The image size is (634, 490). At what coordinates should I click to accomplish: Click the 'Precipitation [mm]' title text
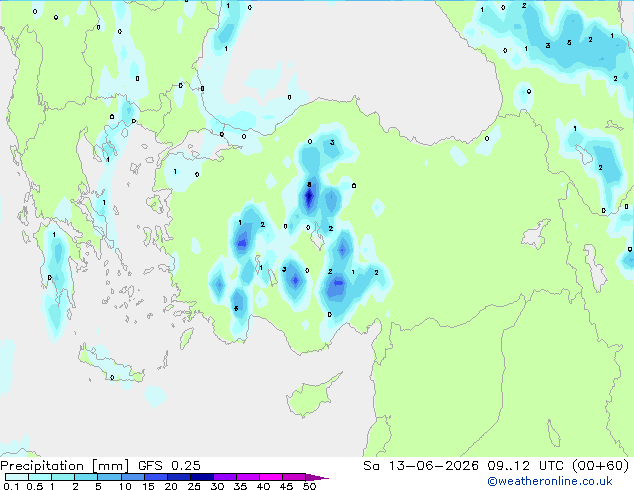(65, 466)
